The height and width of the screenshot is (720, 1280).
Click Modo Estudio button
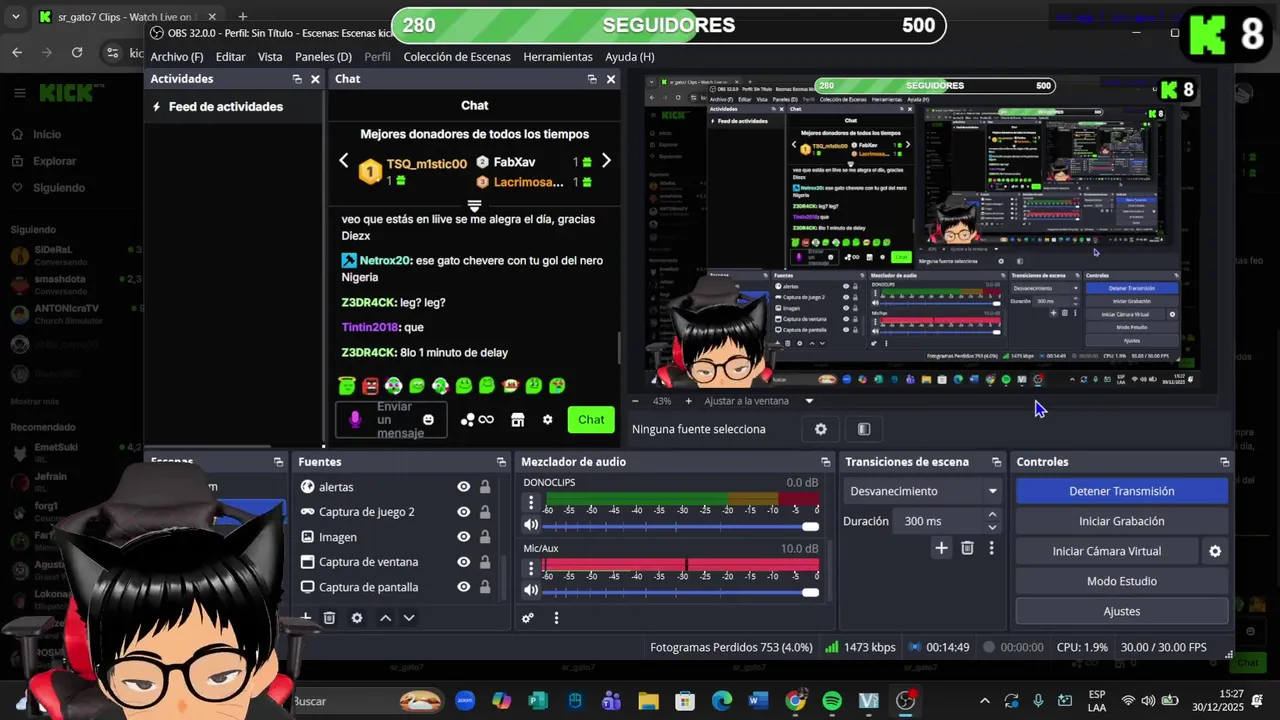pos(1122,581)
